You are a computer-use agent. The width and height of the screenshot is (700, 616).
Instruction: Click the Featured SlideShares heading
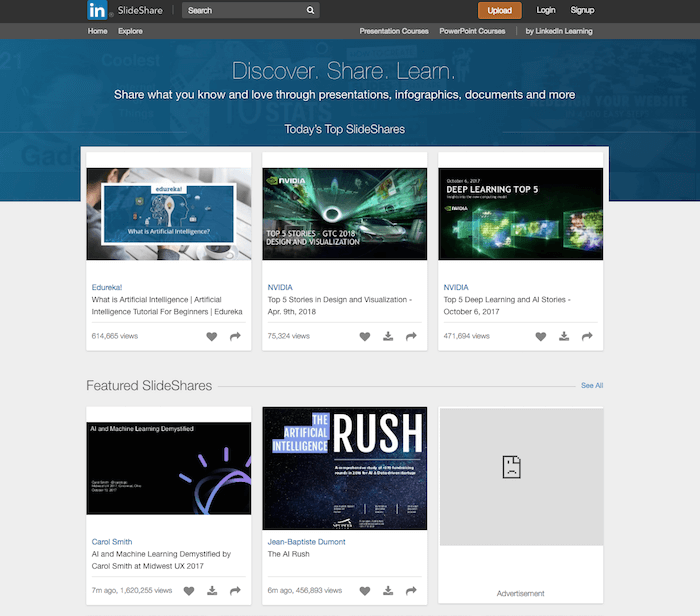(x=149, y=385)
